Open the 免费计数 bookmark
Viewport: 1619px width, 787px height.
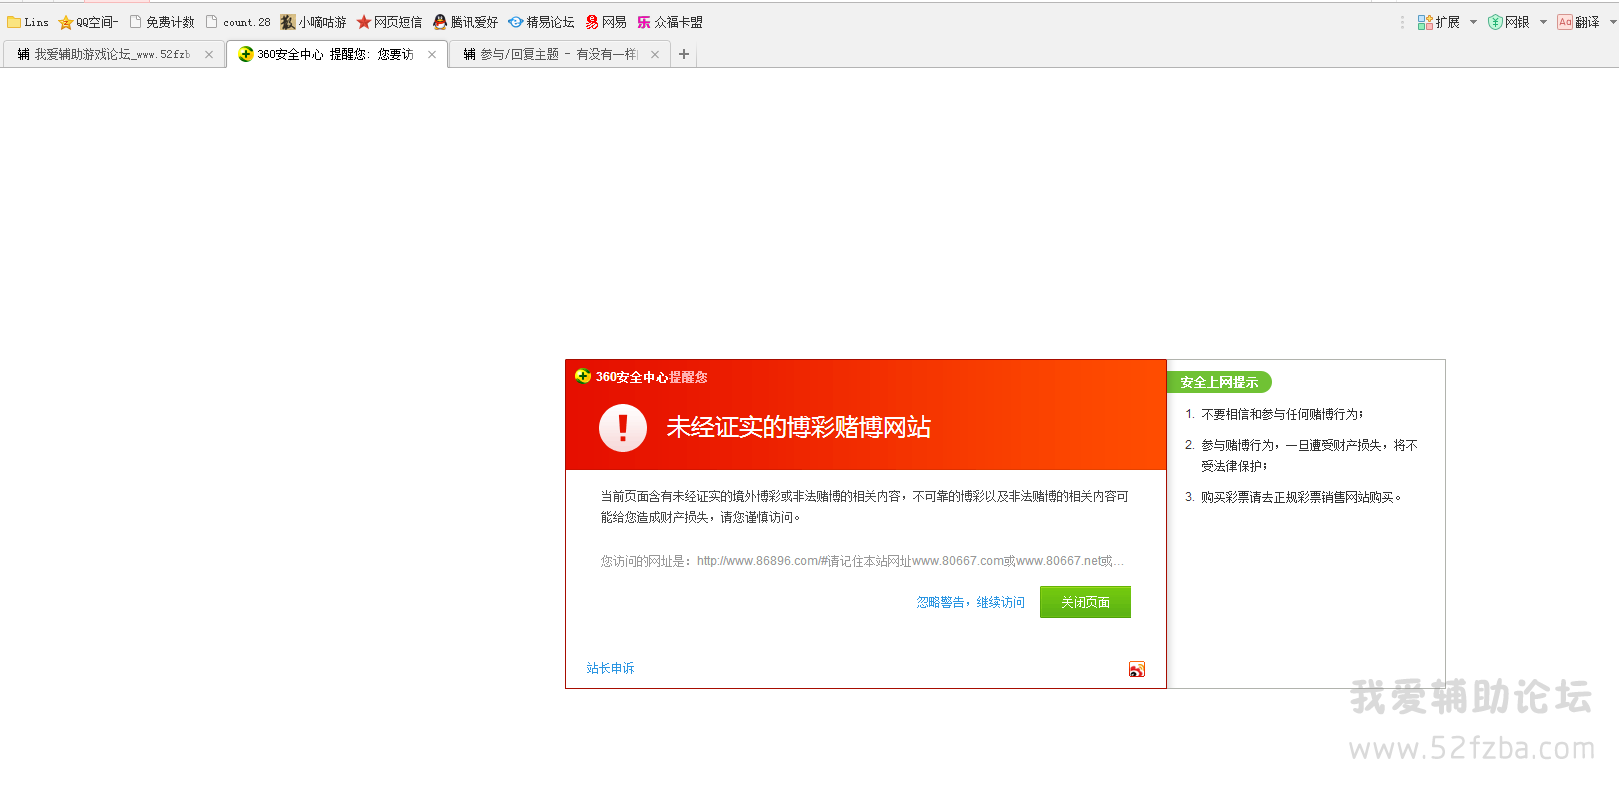(x=162, y=22)
